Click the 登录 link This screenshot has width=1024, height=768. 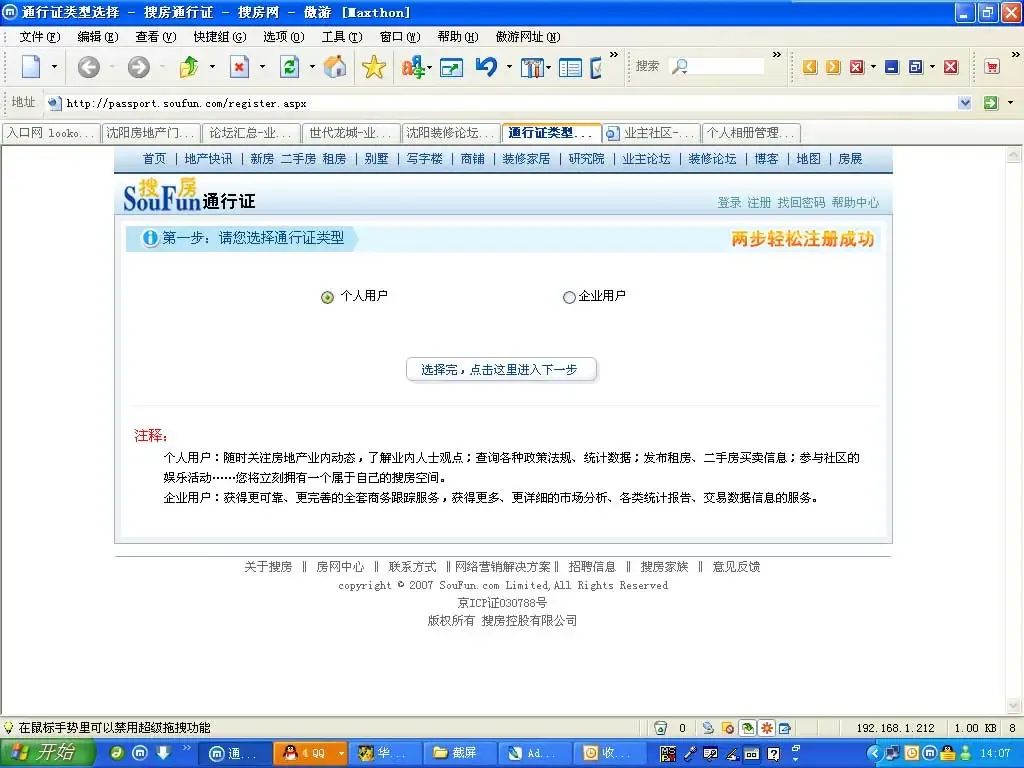click(729, 202)
